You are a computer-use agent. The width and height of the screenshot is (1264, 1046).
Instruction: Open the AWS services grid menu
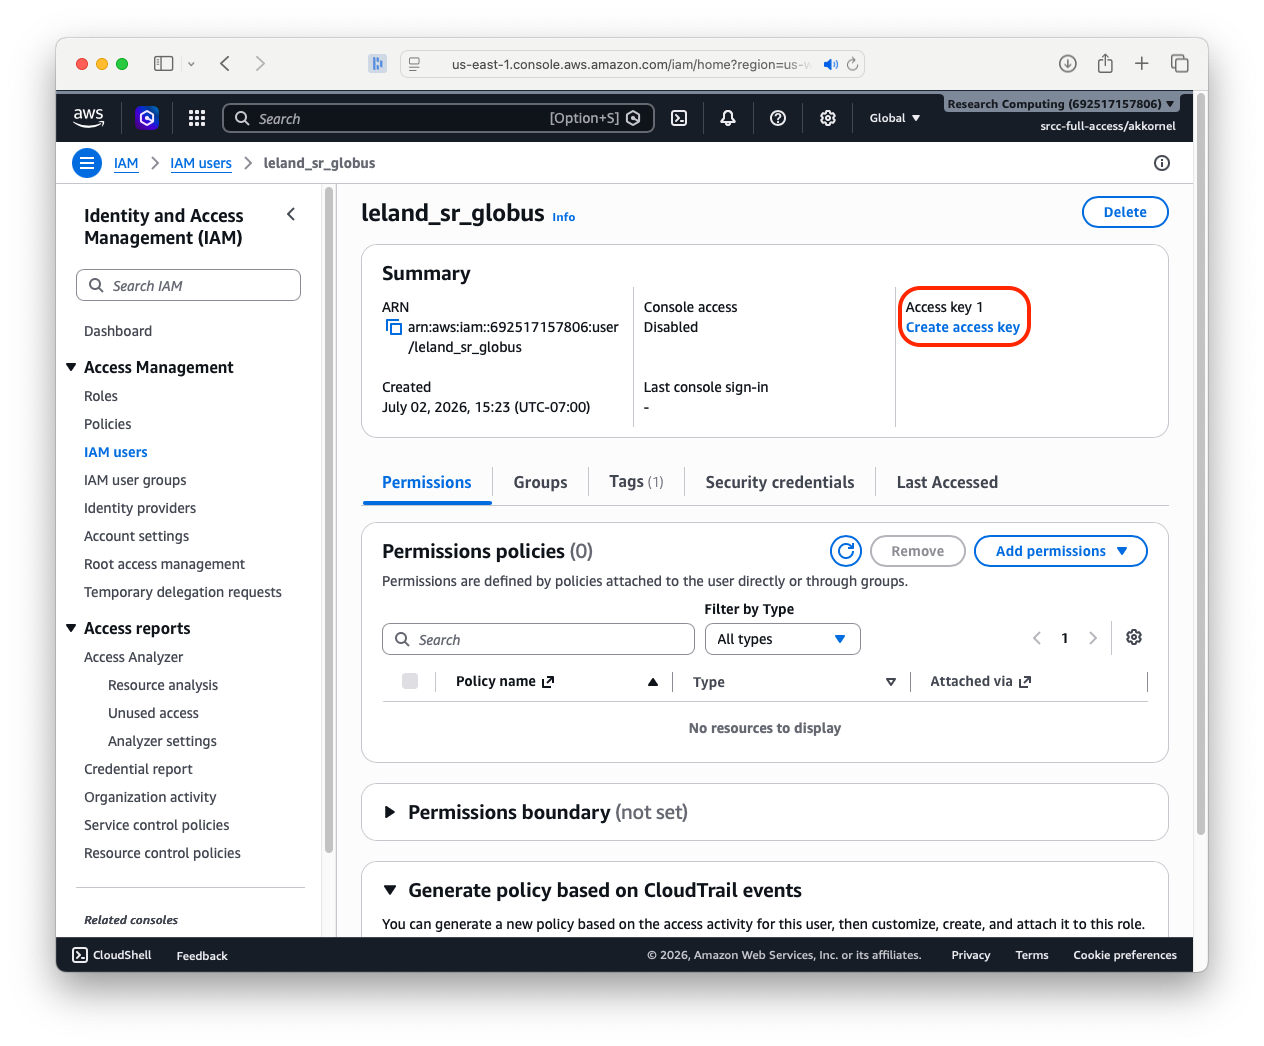pyautogui.click(x=197, y=118)
